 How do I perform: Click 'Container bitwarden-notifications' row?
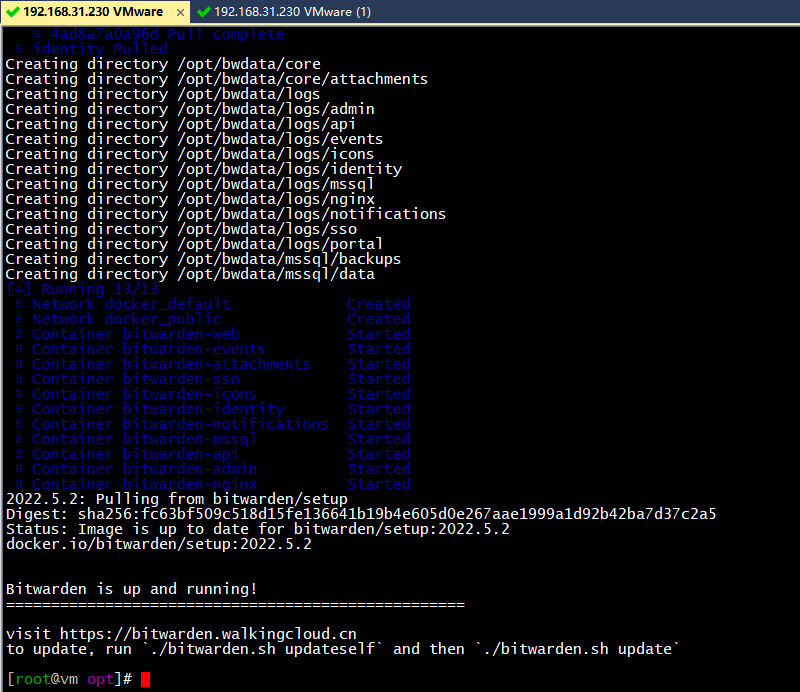pos(213,424)
